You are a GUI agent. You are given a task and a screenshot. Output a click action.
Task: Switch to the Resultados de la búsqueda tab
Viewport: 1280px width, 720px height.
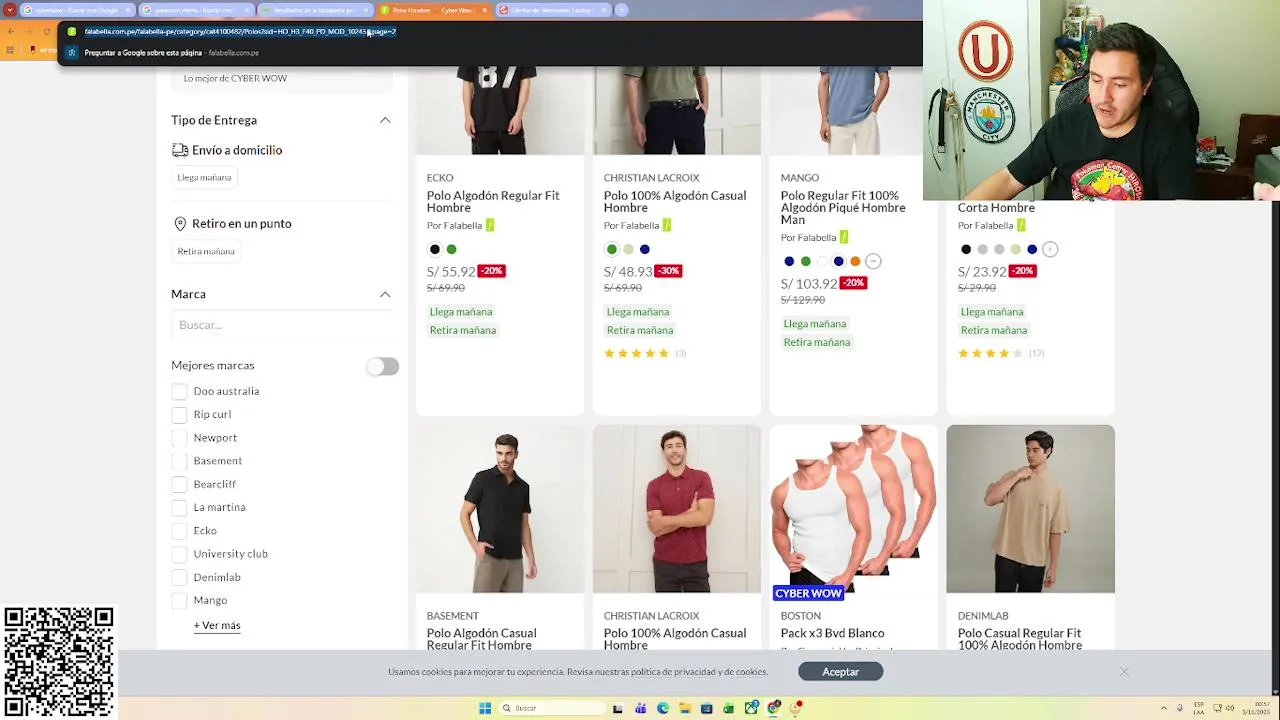point(314,10)
